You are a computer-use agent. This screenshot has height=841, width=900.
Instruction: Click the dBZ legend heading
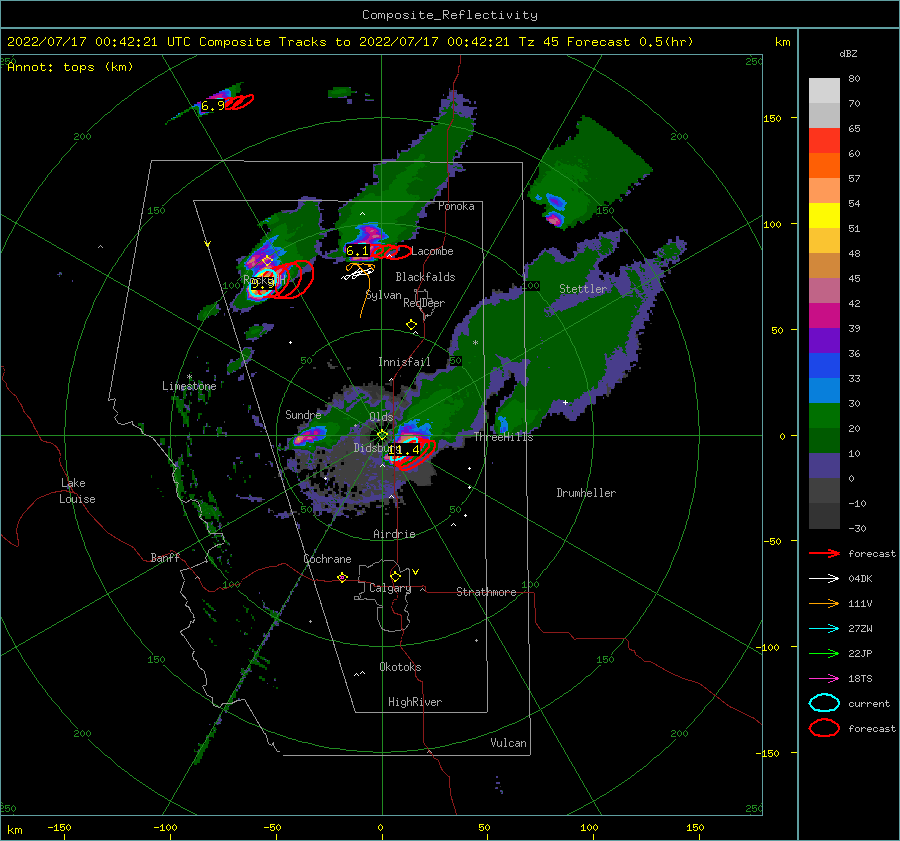[x=848, y=53]
